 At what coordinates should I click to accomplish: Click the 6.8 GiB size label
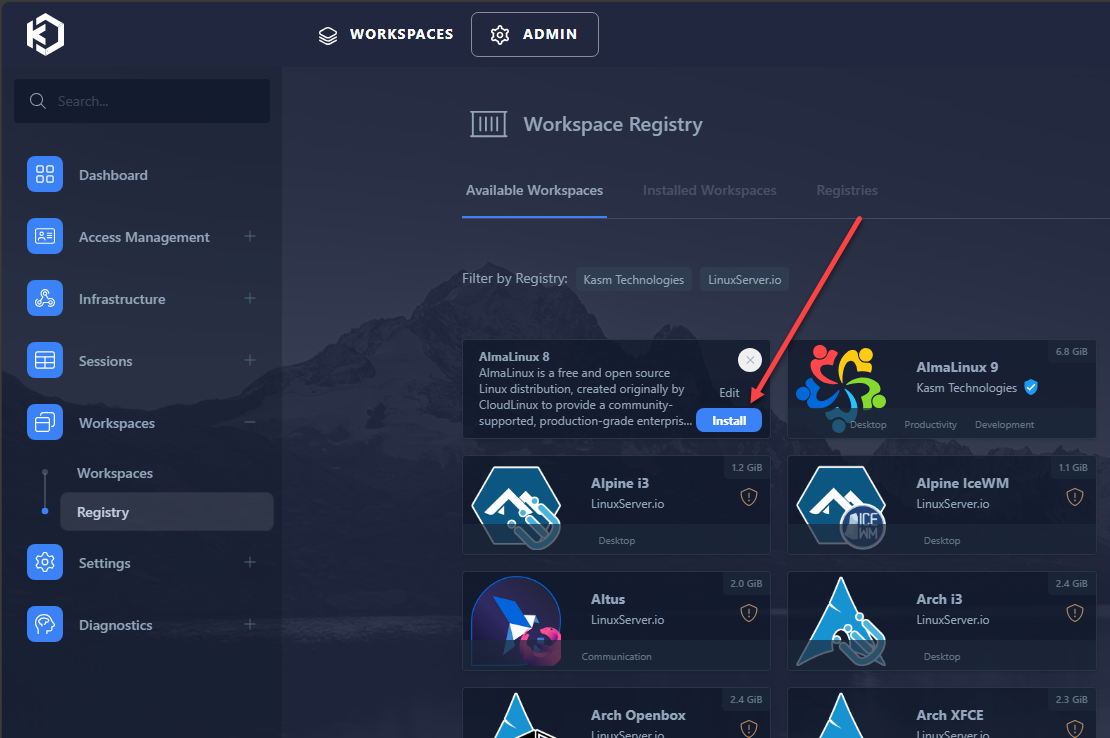(1072, 352)
